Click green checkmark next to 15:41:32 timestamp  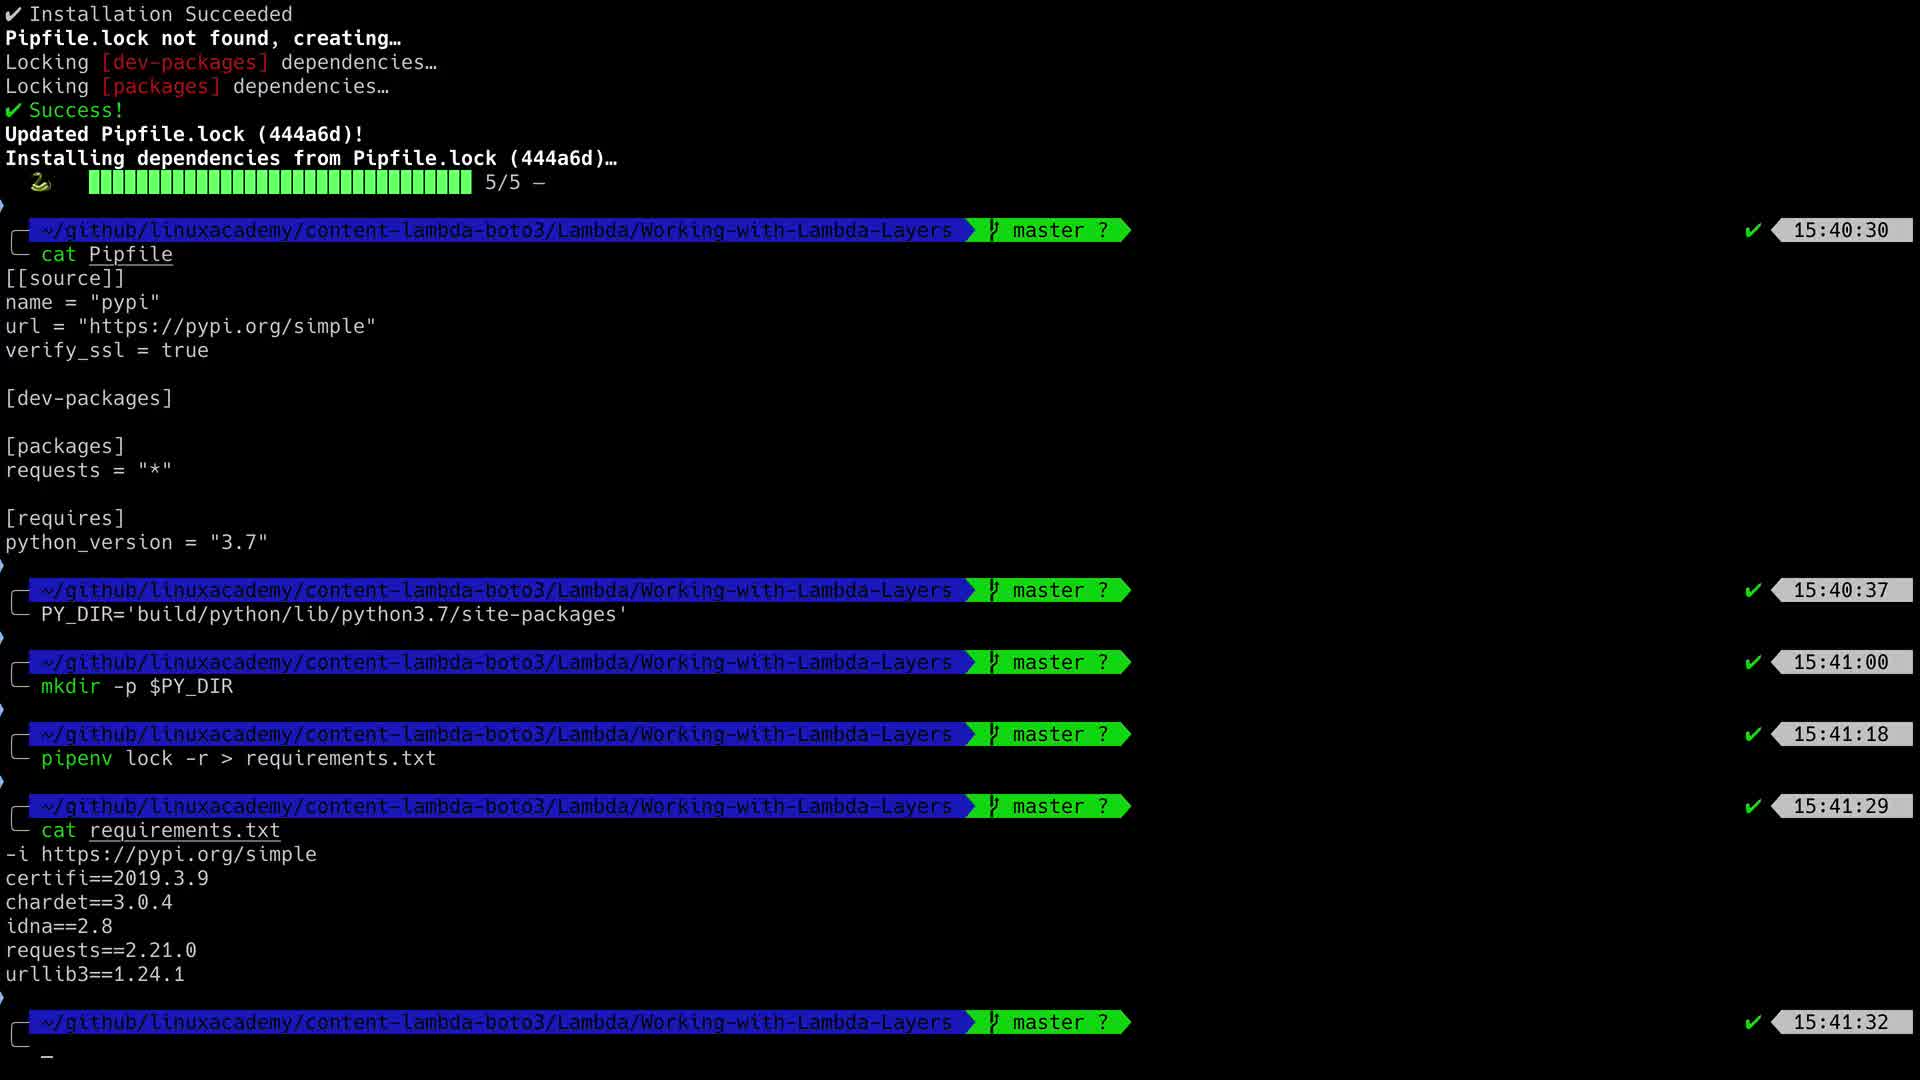click(x=1752, y=1023)
